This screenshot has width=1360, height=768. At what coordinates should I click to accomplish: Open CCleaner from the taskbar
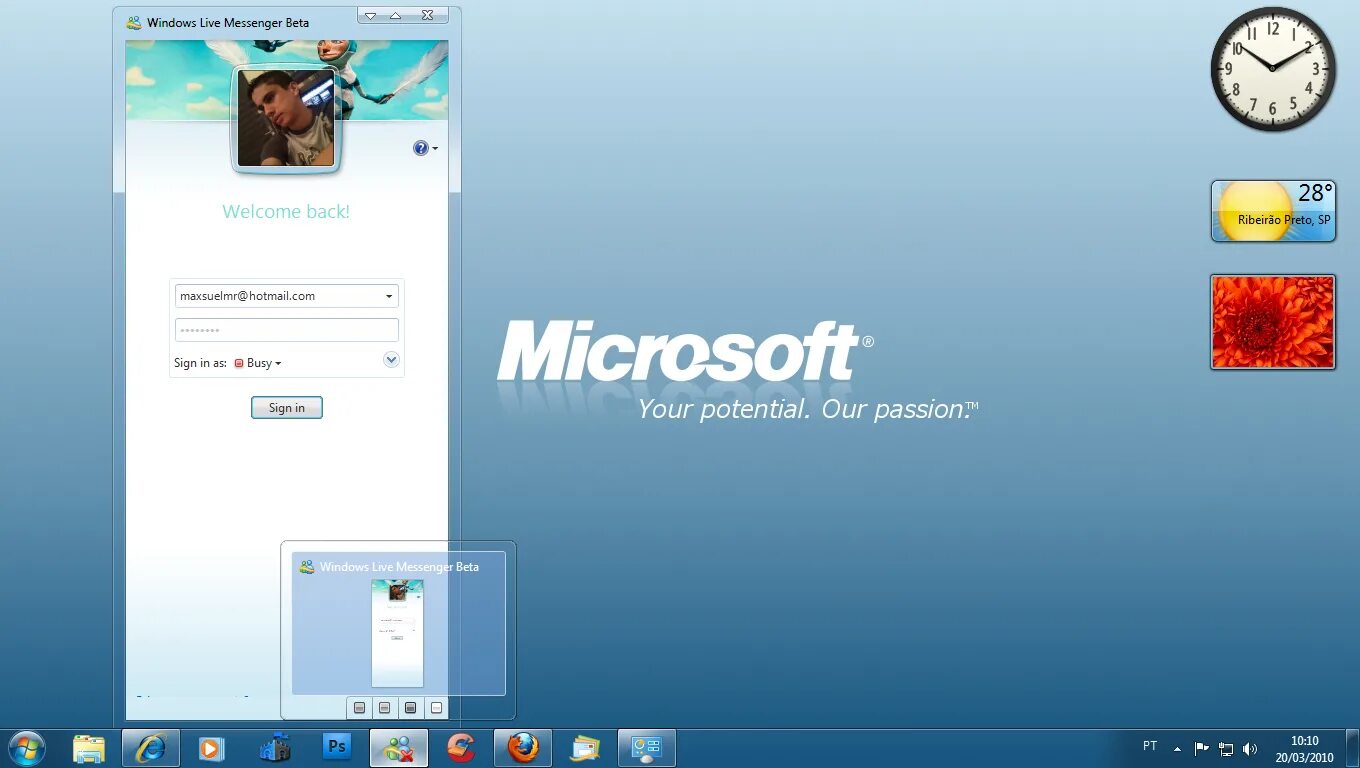pyautogui.click(x=461, y=748)
